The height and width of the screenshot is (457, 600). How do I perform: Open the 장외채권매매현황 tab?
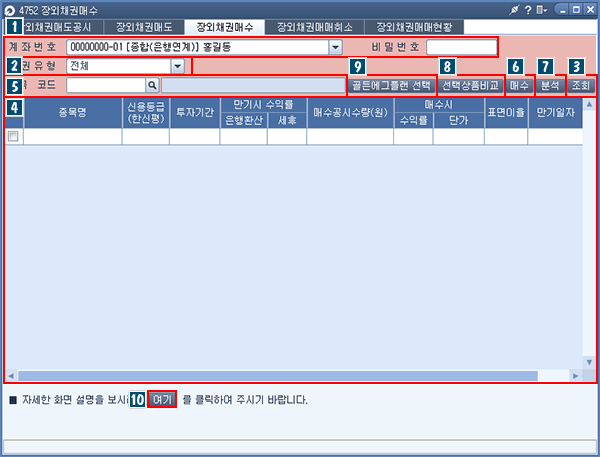coord(414,27)
